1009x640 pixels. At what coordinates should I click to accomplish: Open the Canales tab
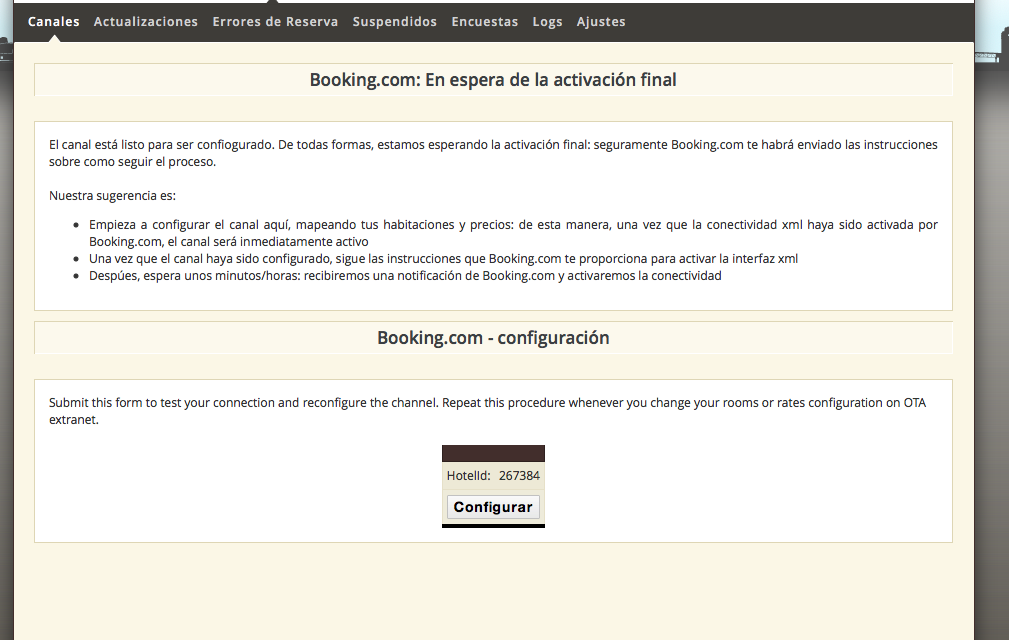tap(53, 21)
